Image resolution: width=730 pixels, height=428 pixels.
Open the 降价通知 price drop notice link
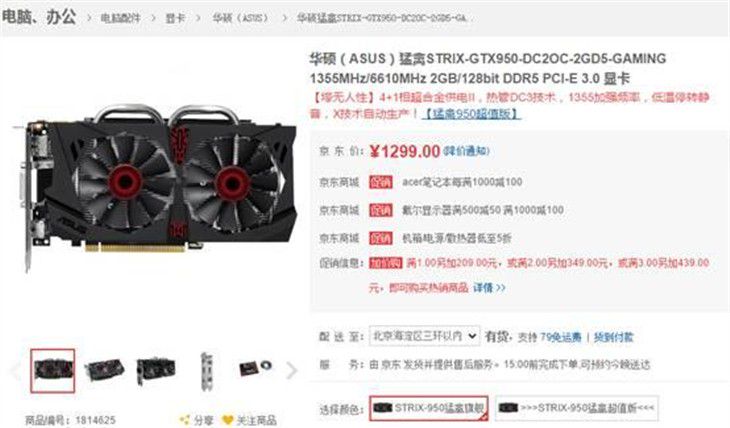tap(466, 151)
